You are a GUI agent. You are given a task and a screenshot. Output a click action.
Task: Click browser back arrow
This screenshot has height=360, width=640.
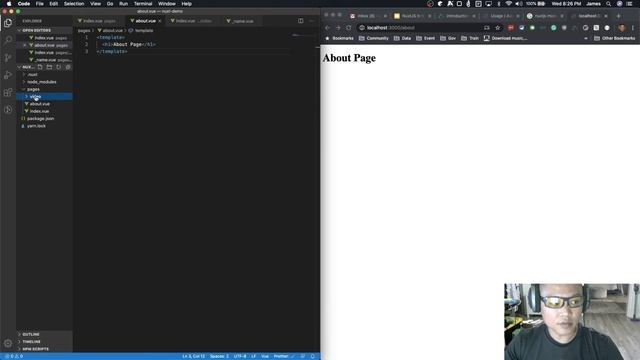pos(327,28)
